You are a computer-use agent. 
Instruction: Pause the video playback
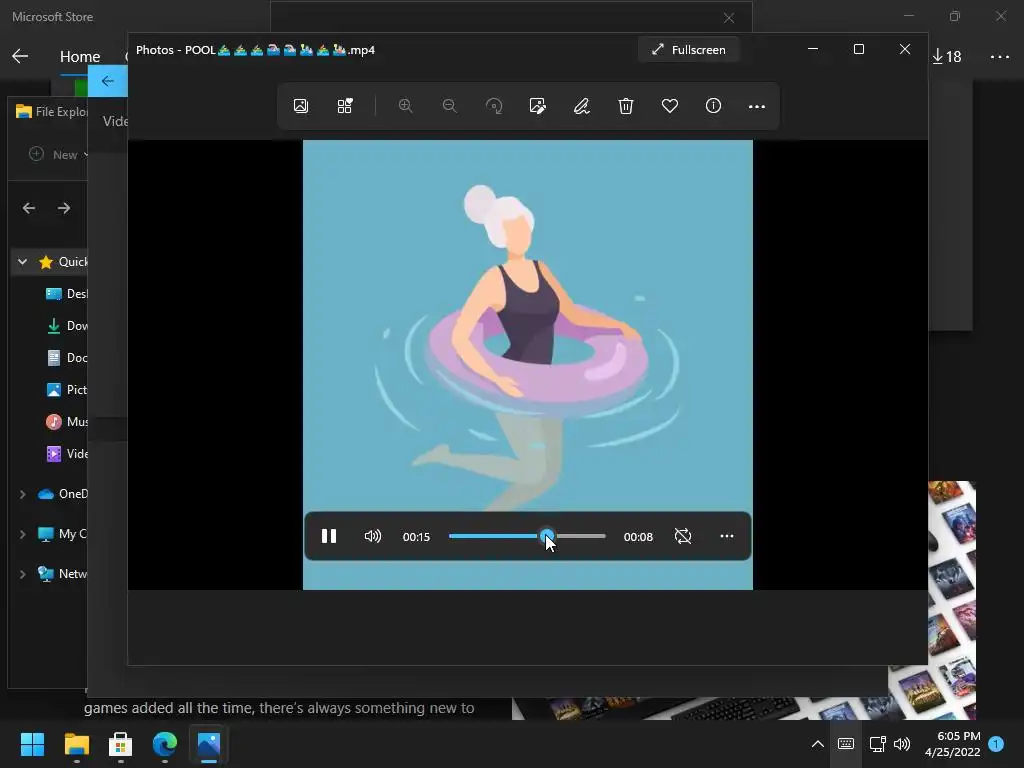328,536
